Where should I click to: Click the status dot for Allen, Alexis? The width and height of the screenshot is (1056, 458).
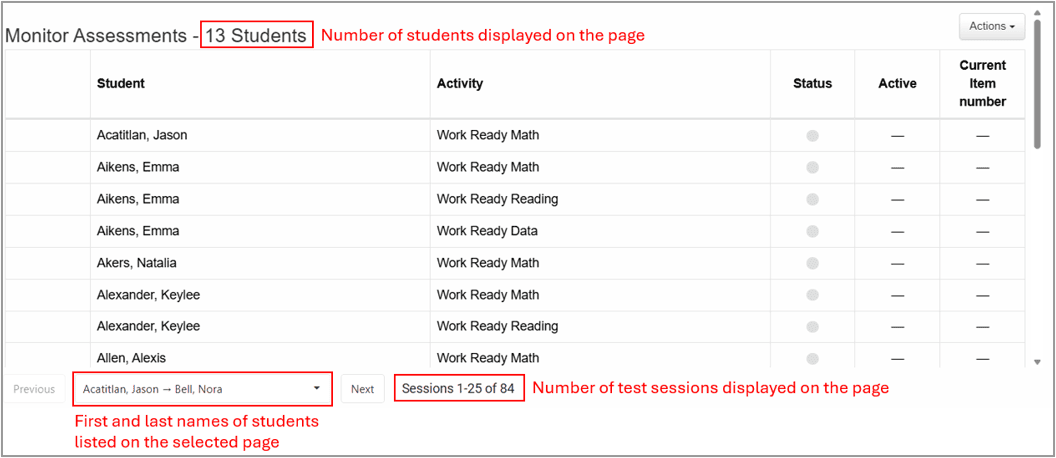click(812, 358)
